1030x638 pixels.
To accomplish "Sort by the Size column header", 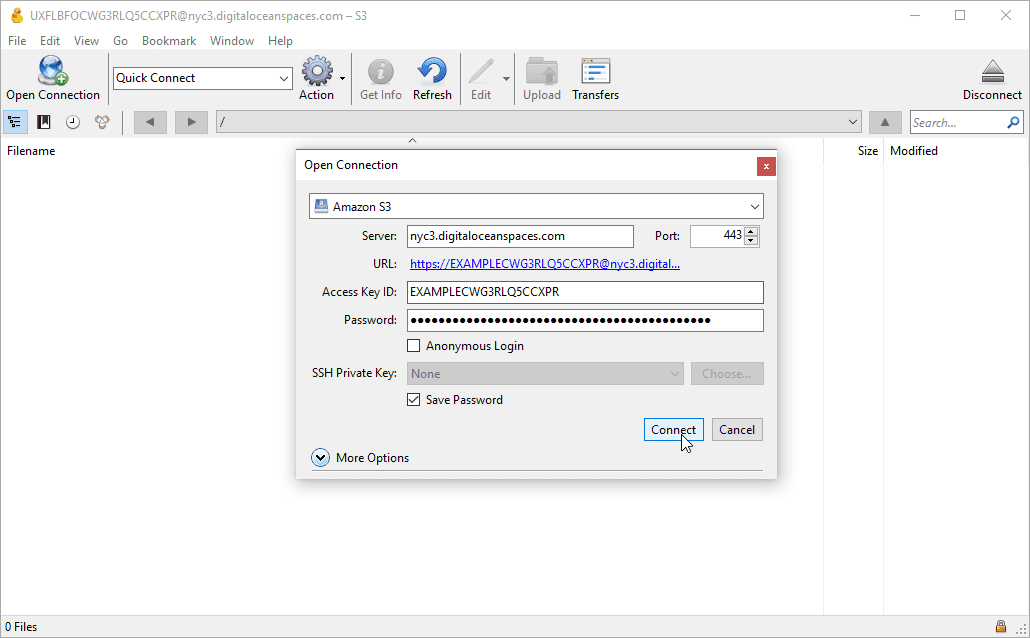I will point(868,151).
